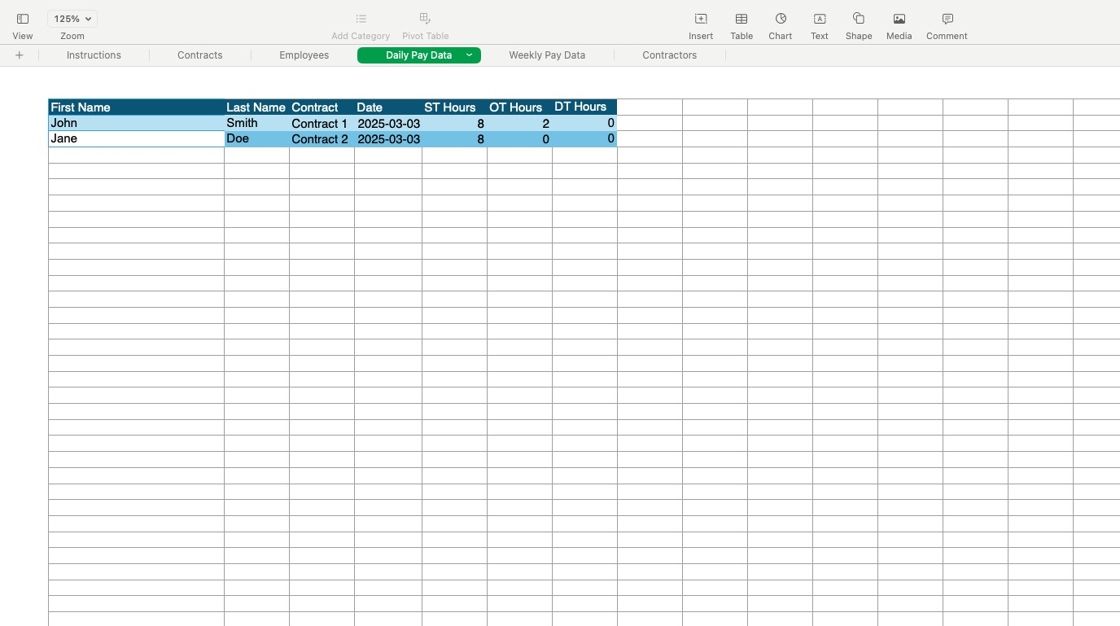
Task: Switch to the Instructions sheet tab
Action: pos(94,55)
